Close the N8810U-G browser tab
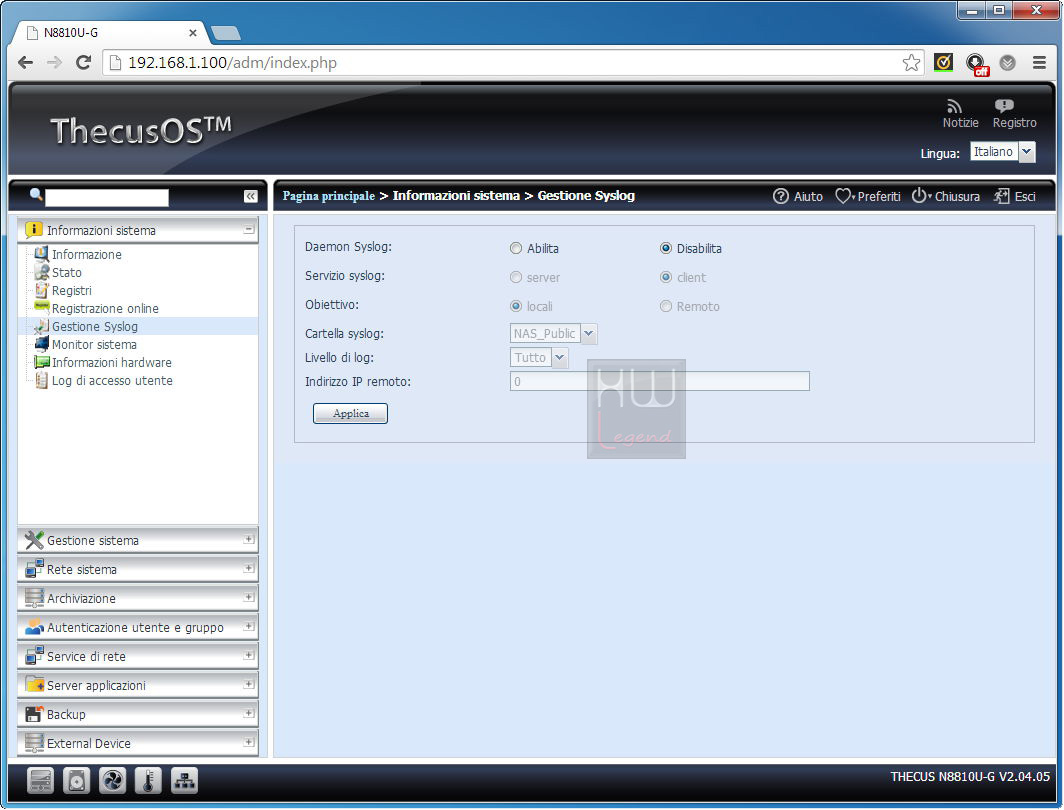 [193, 33]
